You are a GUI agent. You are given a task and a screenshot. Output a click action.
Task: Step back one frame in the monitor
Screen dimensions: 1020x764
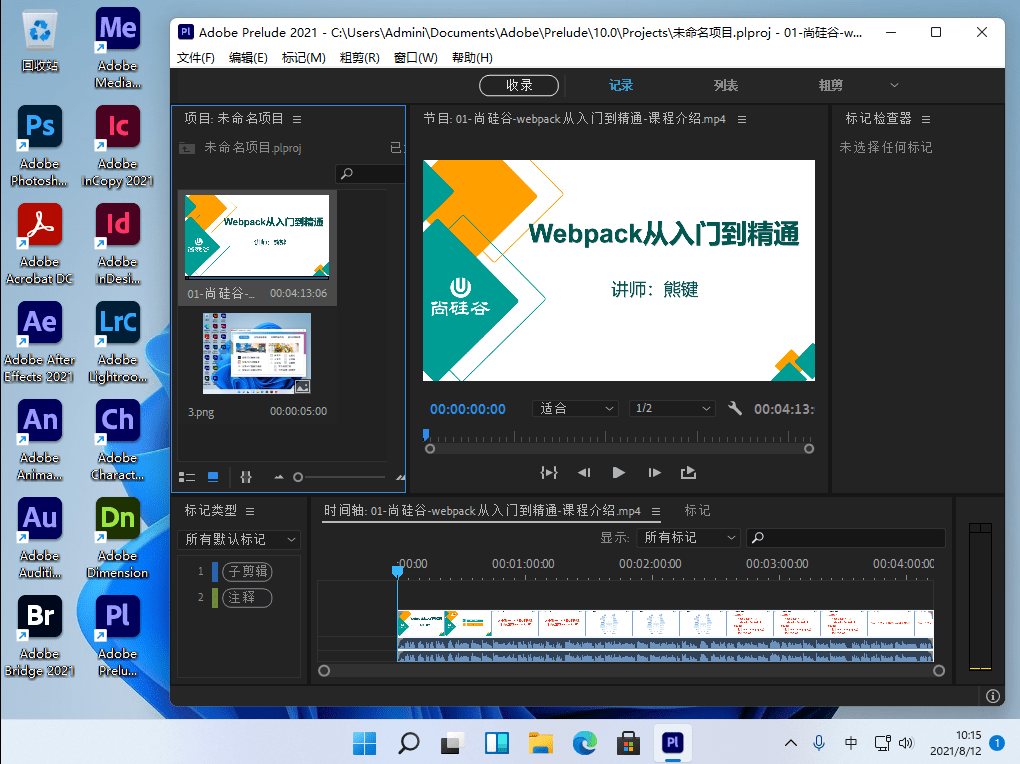584,473
